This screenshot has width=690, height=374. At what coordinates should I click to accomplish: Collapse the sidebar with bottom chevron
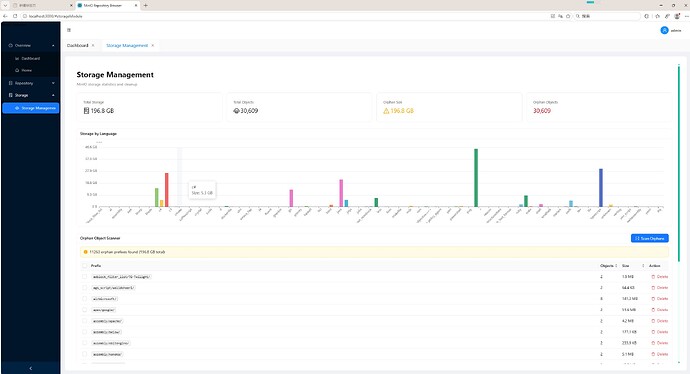pyautogui.click(x=30, y=368)
